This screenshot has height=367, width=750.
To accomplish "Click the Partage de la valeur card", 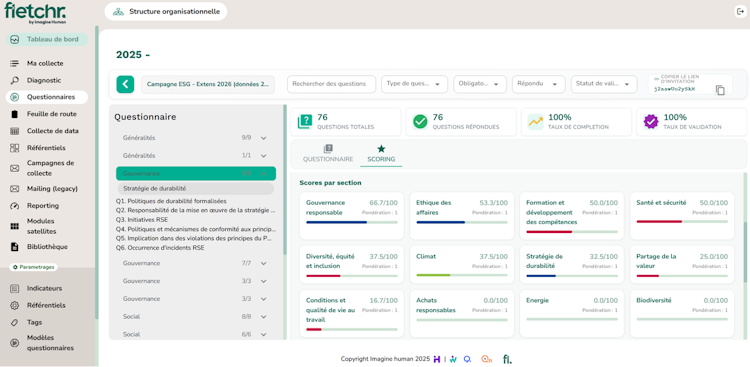I will [x=682, y=265].
